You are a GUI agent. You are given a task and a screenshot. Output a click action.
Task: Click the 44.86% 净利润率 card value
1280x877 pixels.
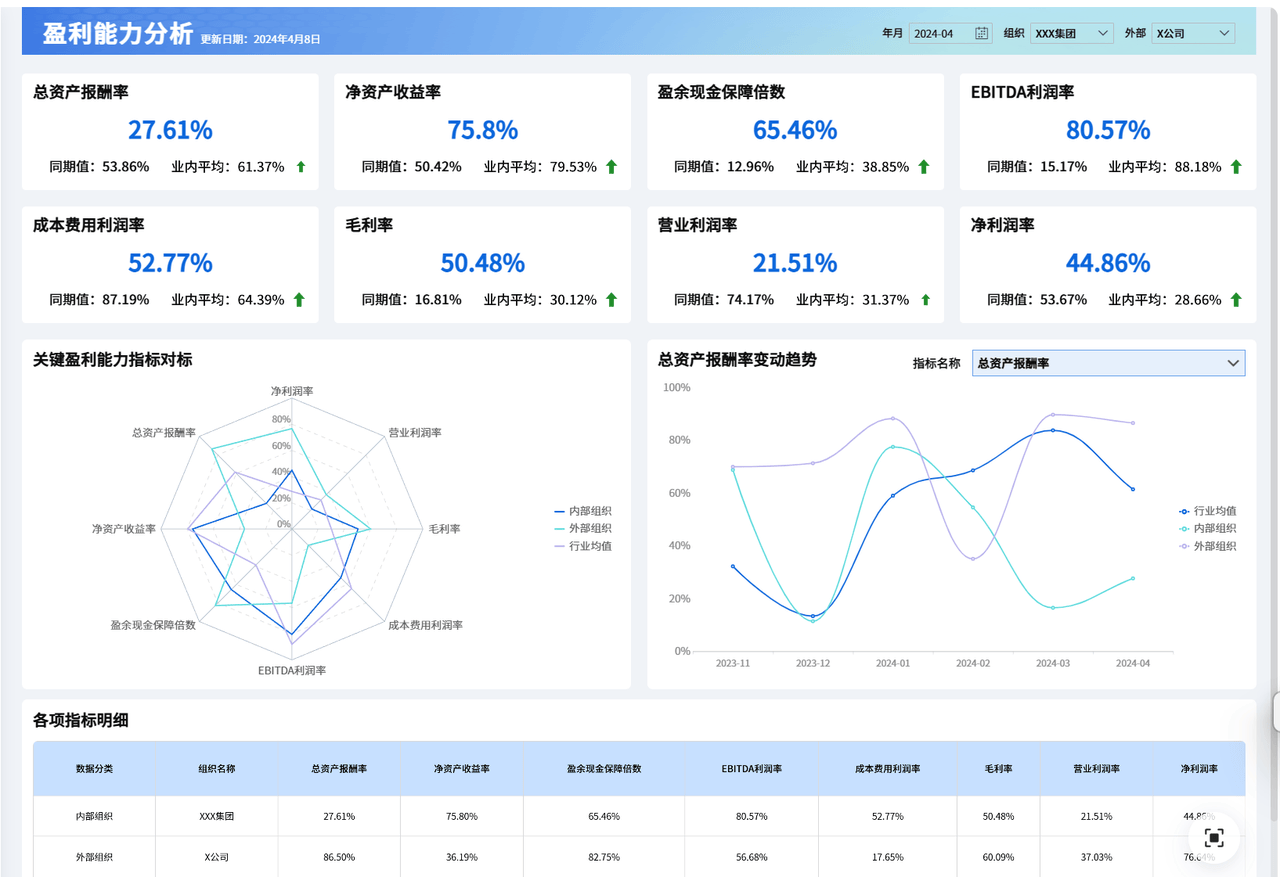tap(1108, 263)
